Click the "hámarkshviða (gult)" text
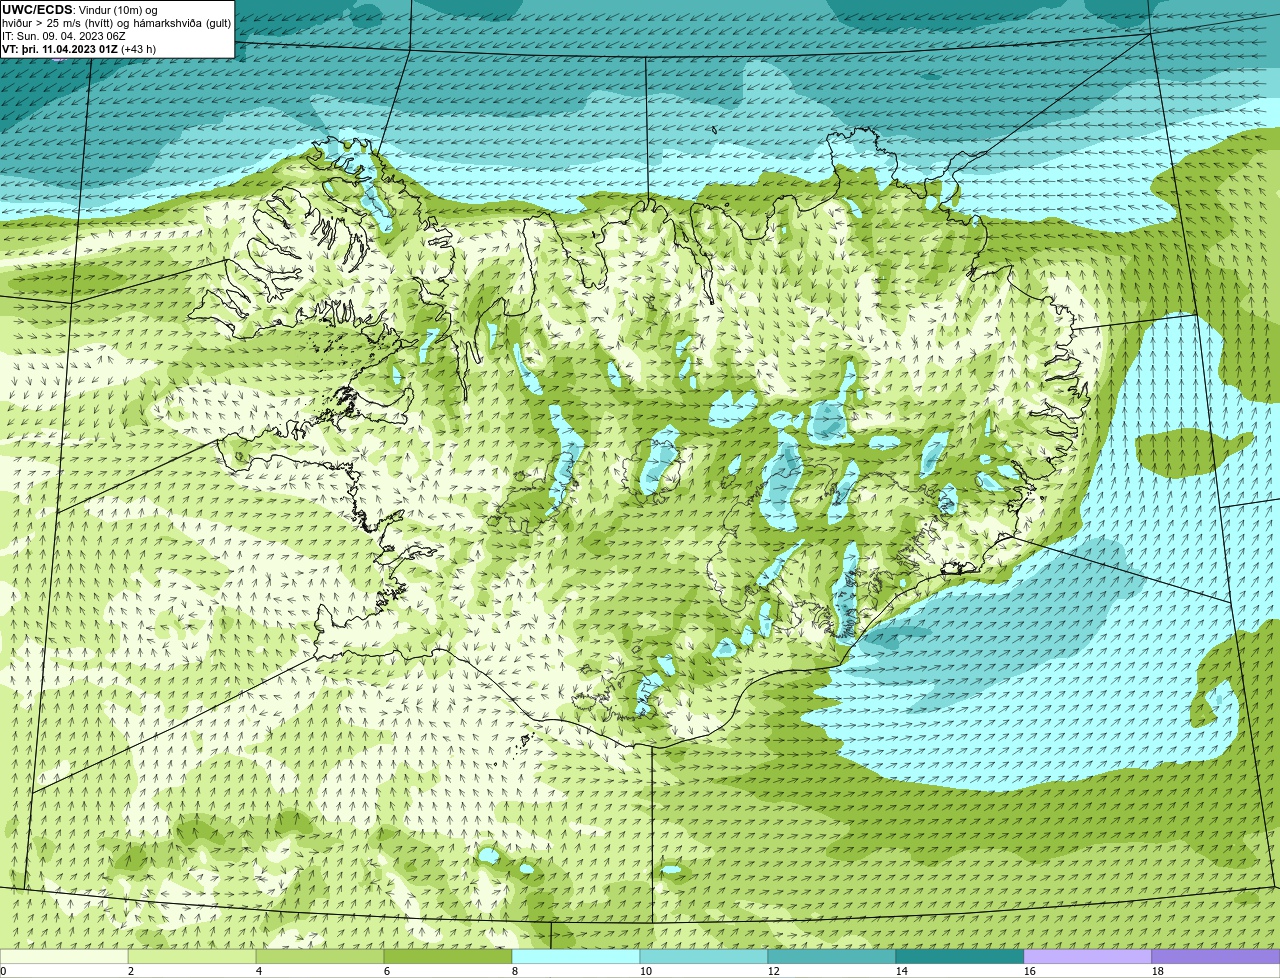This screenshot has width=1280, height=978. 182,23
